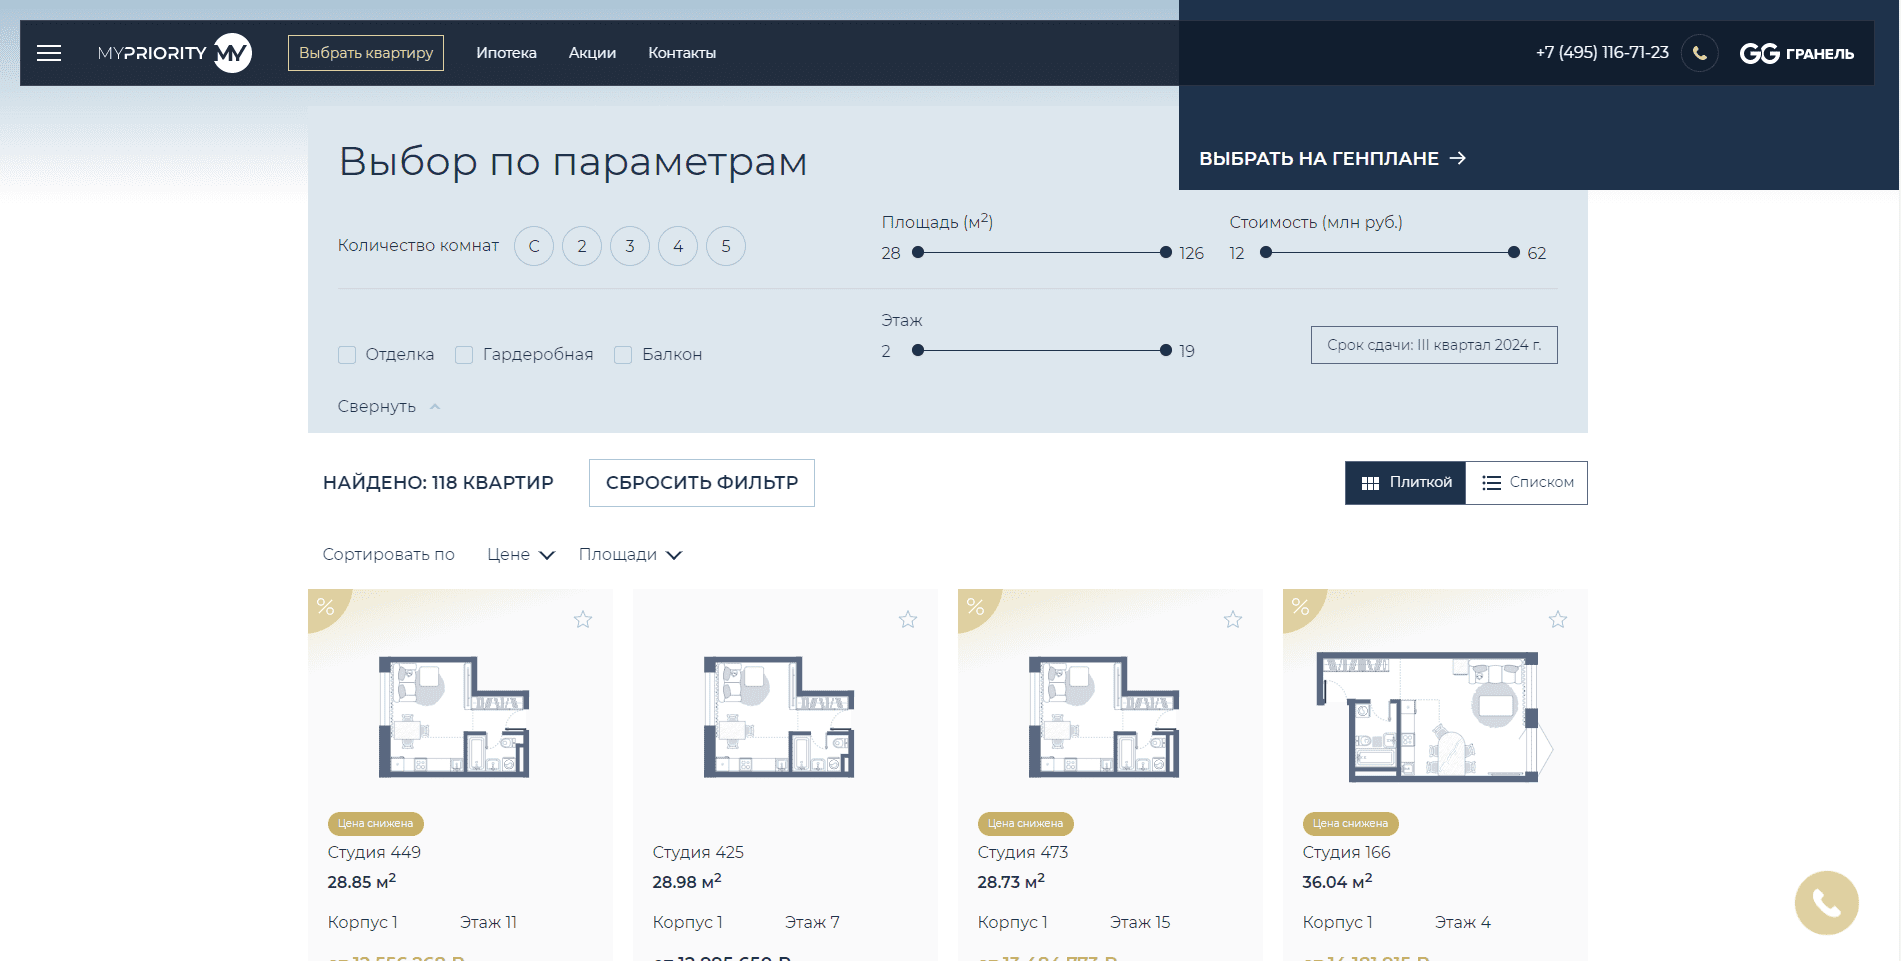Switch to Плиткой grid view
This screenshot has width=1901, height=961.
coord(1405,483)
